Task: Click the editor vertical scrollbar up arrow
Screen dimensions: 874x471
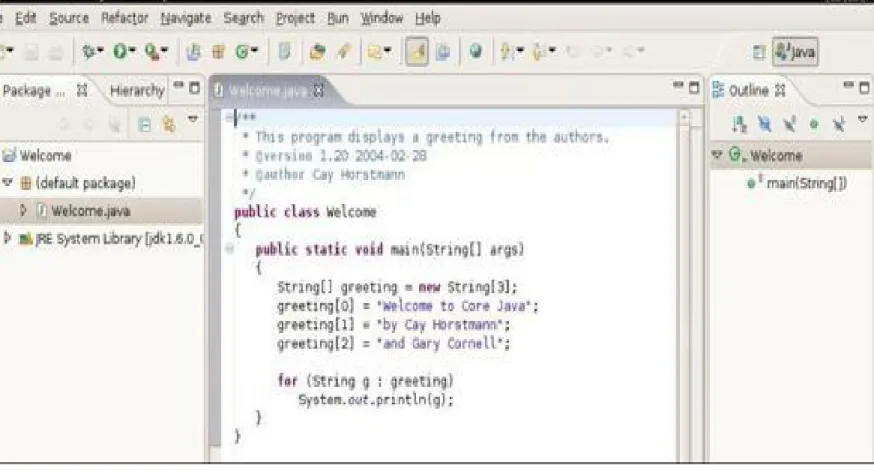Action: (x=684, y=116)
